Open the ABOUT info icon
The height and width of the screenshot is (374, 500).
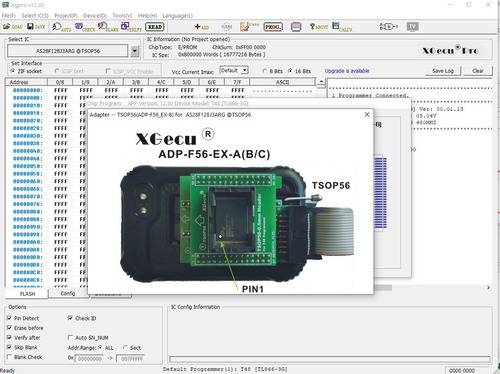pyautogui.click(x=318, y=27)
